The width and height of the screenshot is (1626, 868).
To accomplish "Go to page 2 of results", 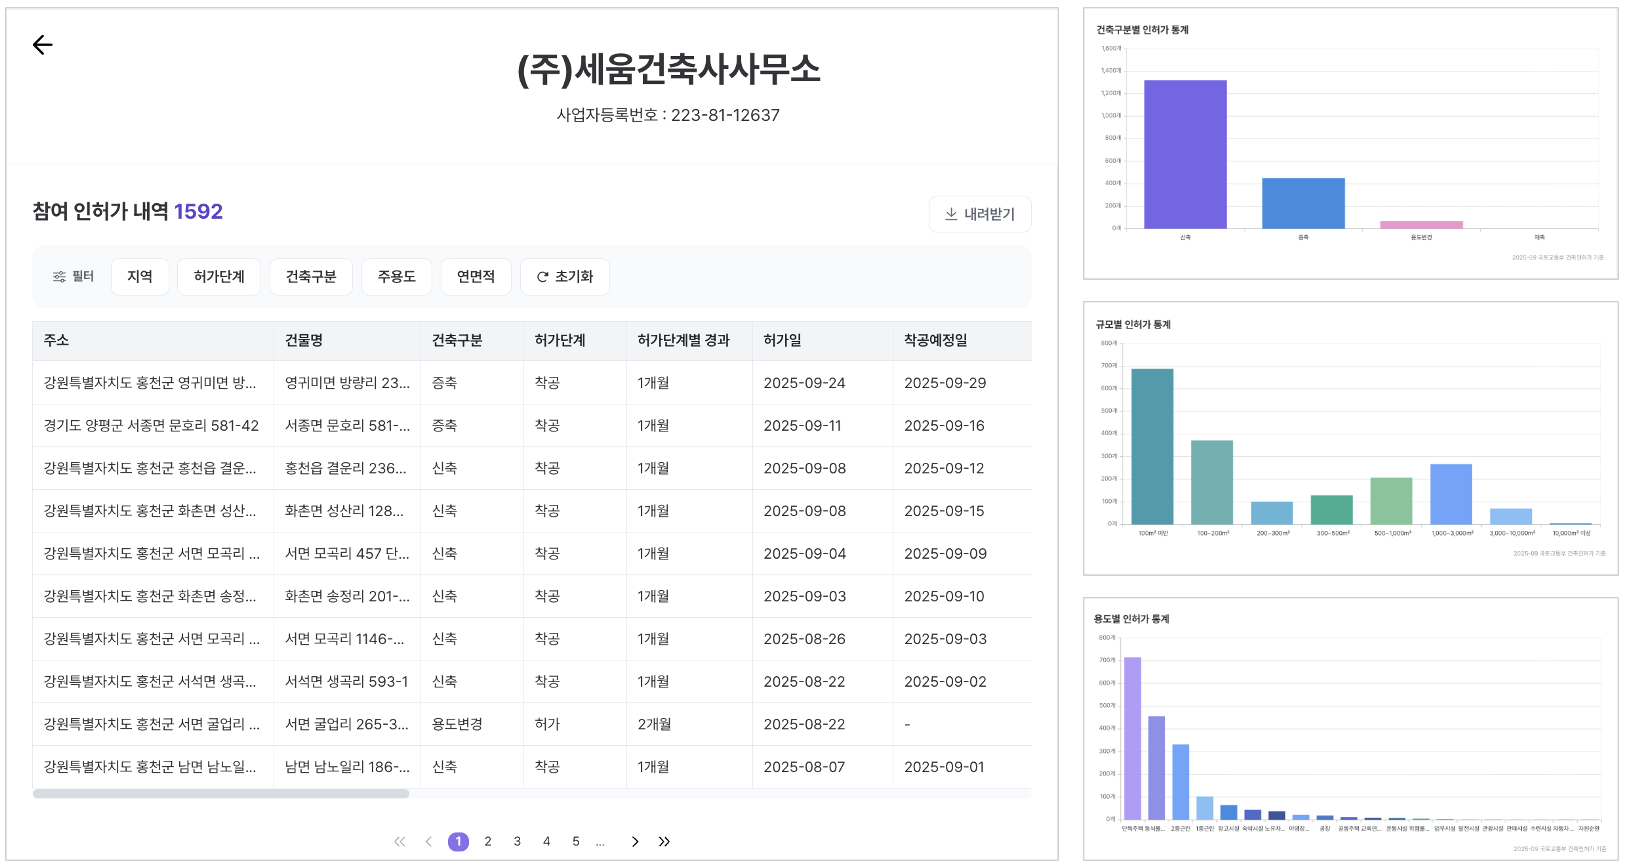I will [488, 842].
